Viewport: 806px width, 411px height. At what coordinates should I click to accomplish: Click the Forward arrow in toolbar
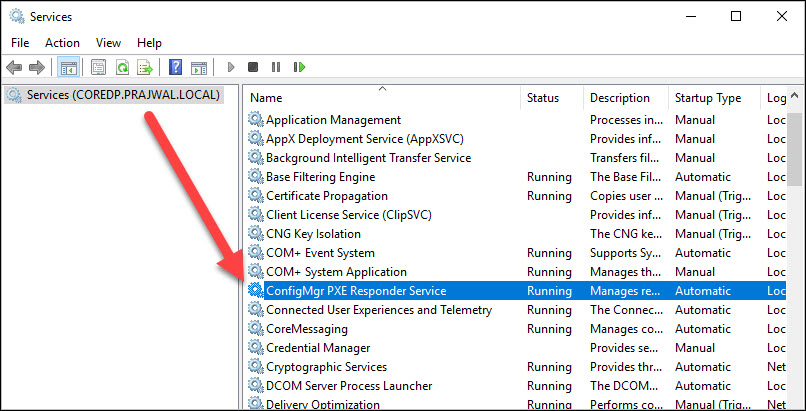37,68
